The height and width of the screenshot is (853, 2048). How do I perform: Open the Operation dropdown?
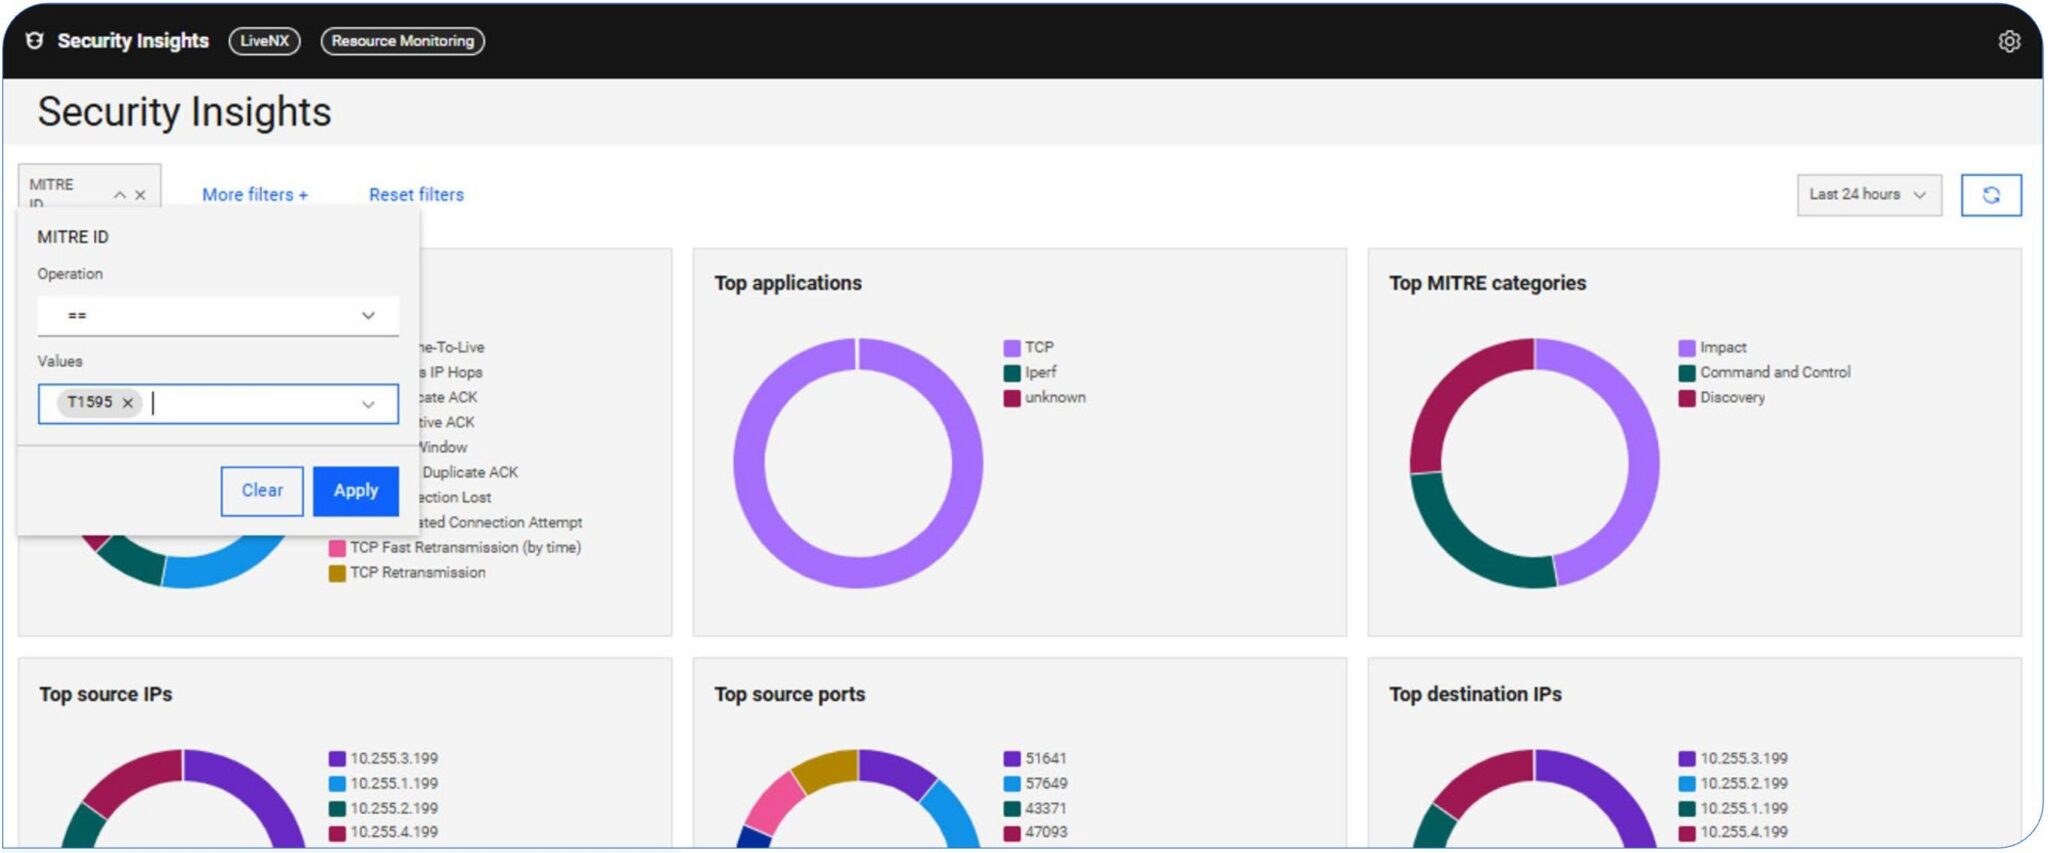click(218, 315)
